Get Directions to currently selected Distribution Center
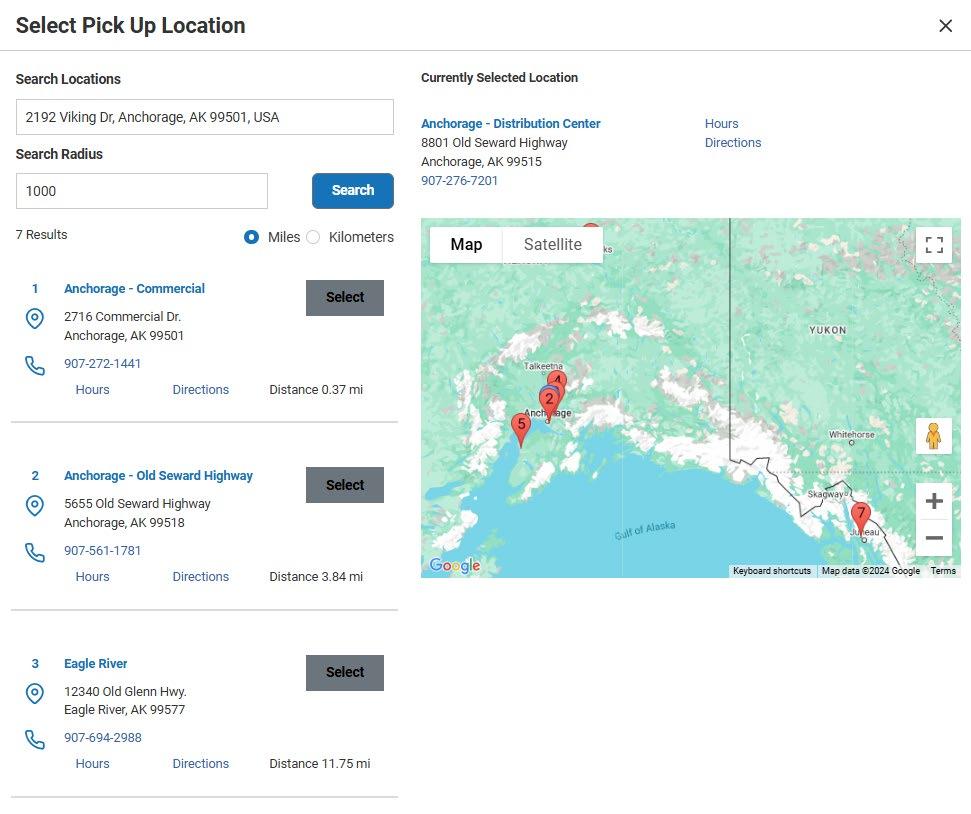The height and width of the screenshot is (814, 971). tap(733, 142)
